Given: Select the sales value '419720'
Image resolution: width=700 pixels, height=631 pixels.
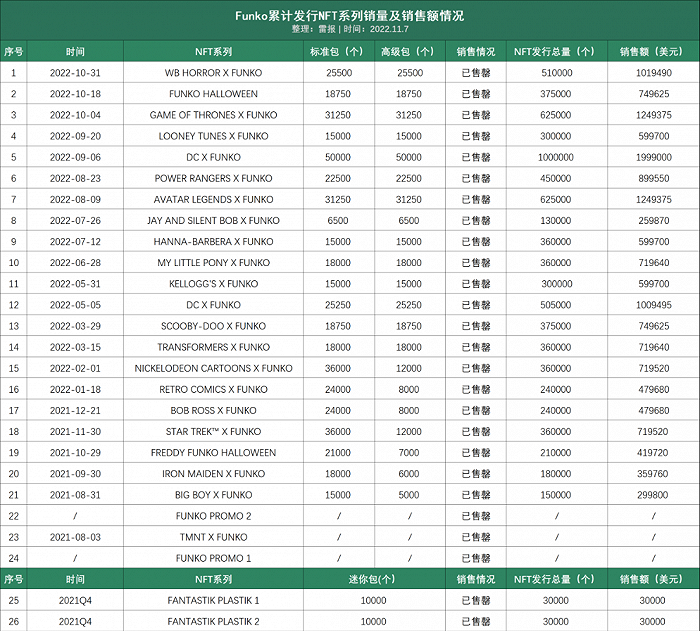Looking at the screenshot, I should [x=653, y=453].
